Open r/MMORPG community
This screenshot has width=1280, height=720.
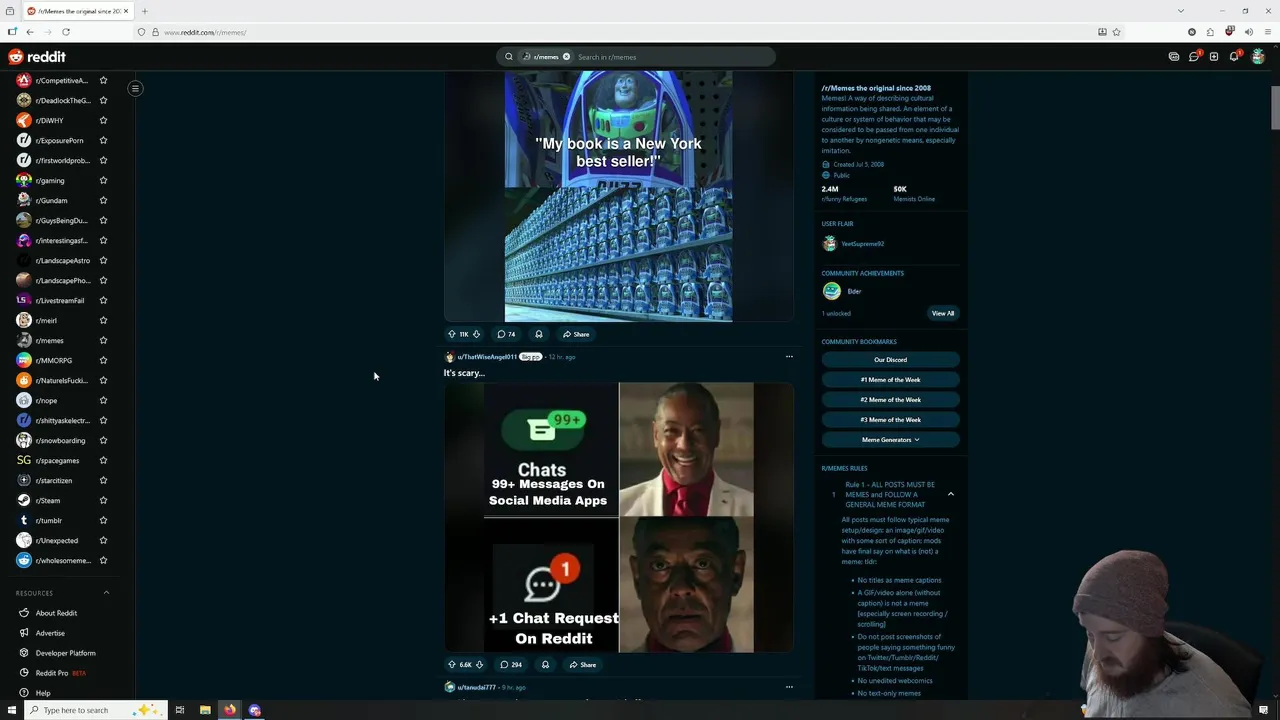[x=53, y=360]
